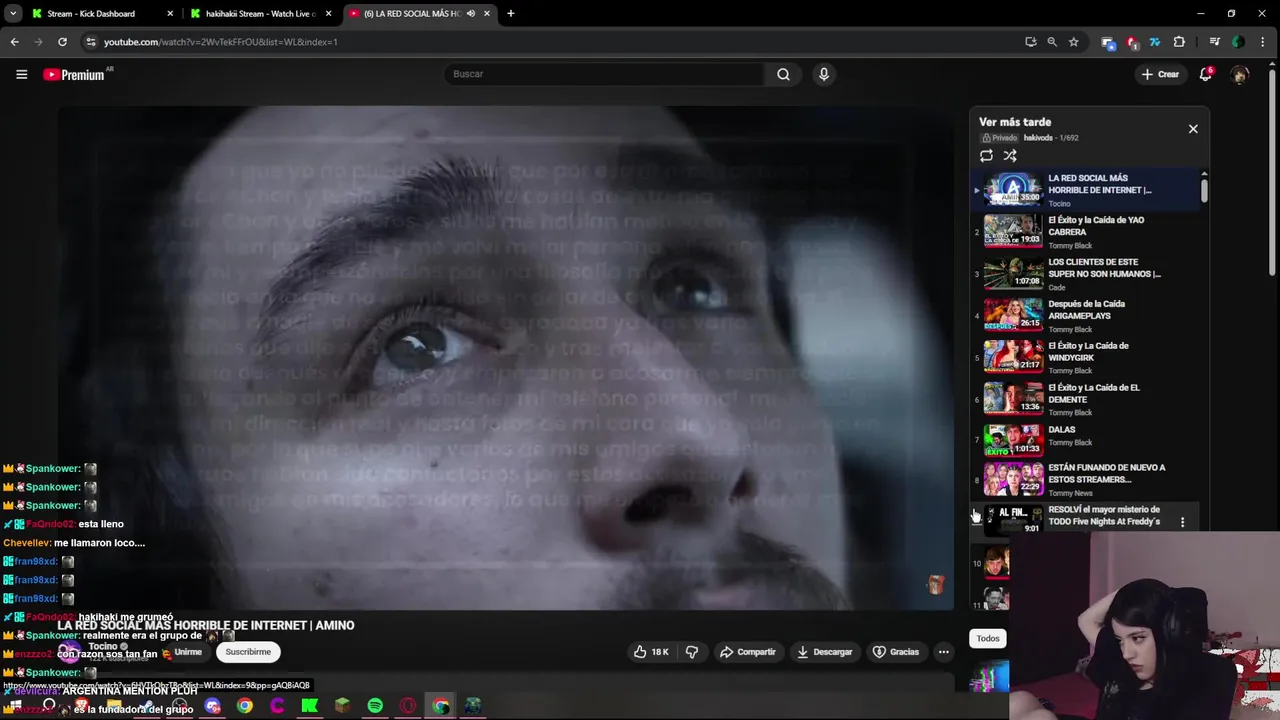Open zoom level icon in address bar
Screen dimensions: 1280x720
point(1052,42)
